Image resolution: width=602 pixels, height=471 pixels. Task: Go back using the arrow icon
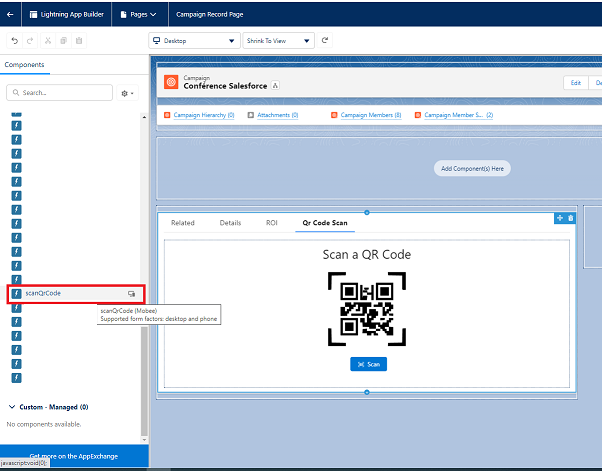point(10,14)
